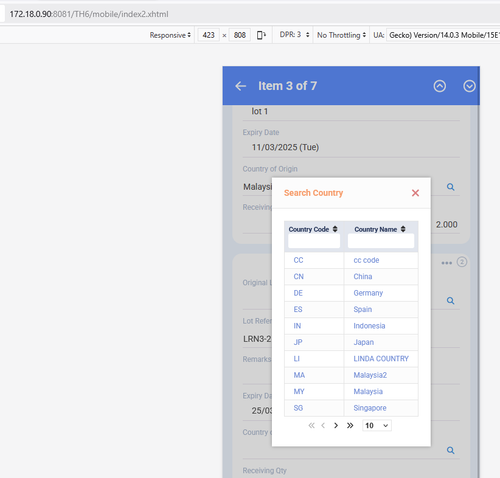Sort by Country Name column

tap(403, 229)
